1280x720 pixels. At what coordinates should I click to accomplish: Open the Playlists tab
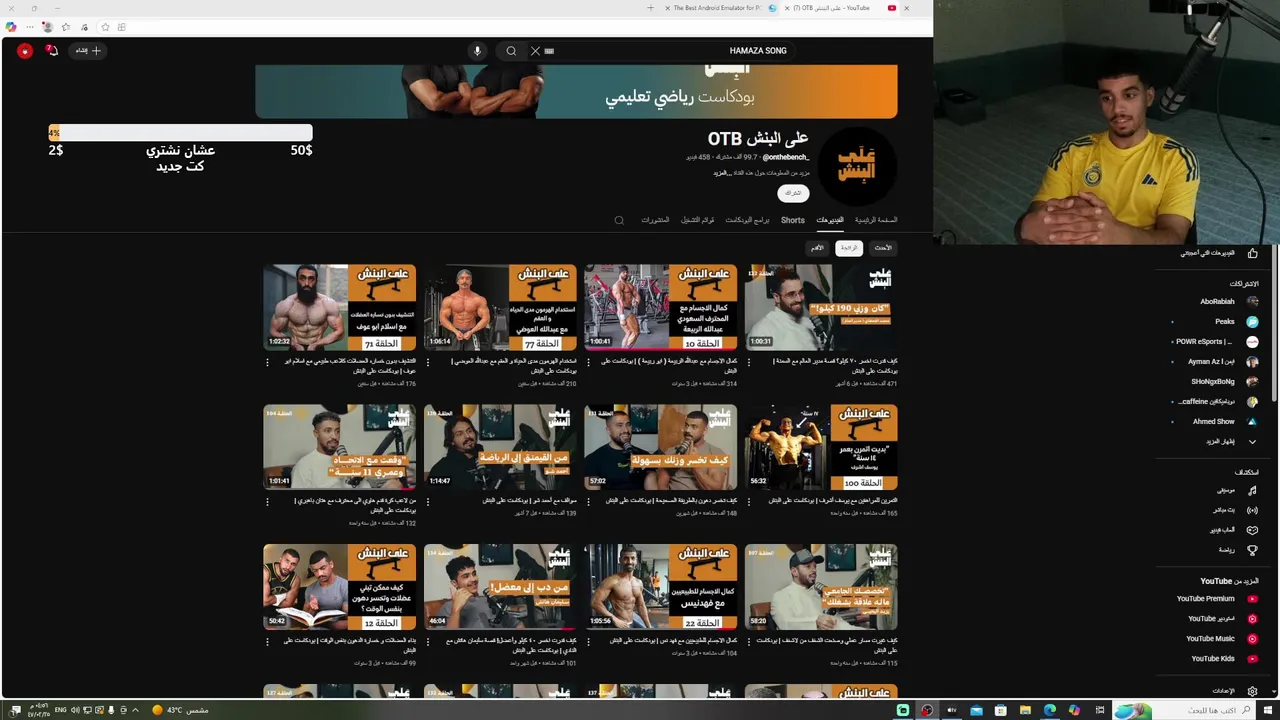click(698, 220)
